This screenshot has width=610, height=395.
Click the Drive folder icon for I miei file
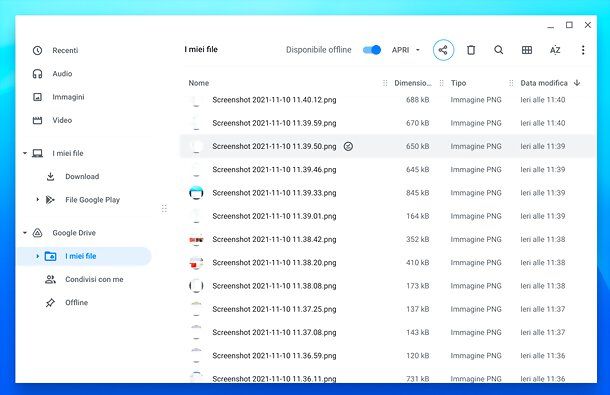(x=51, y=256)
